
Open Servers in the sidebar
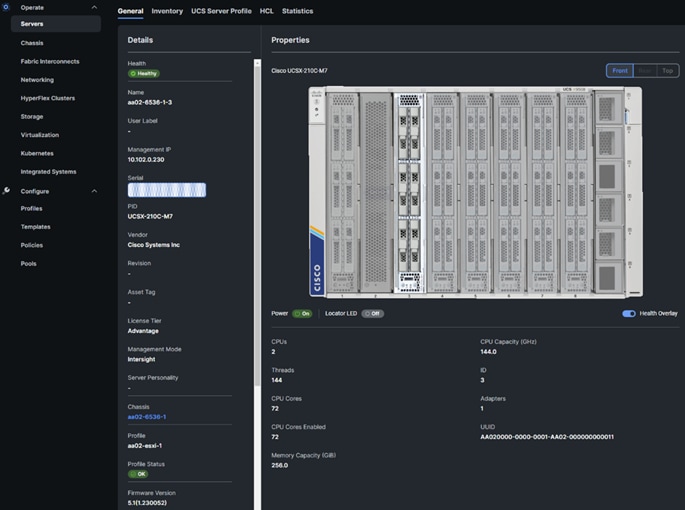pos(56,24)
